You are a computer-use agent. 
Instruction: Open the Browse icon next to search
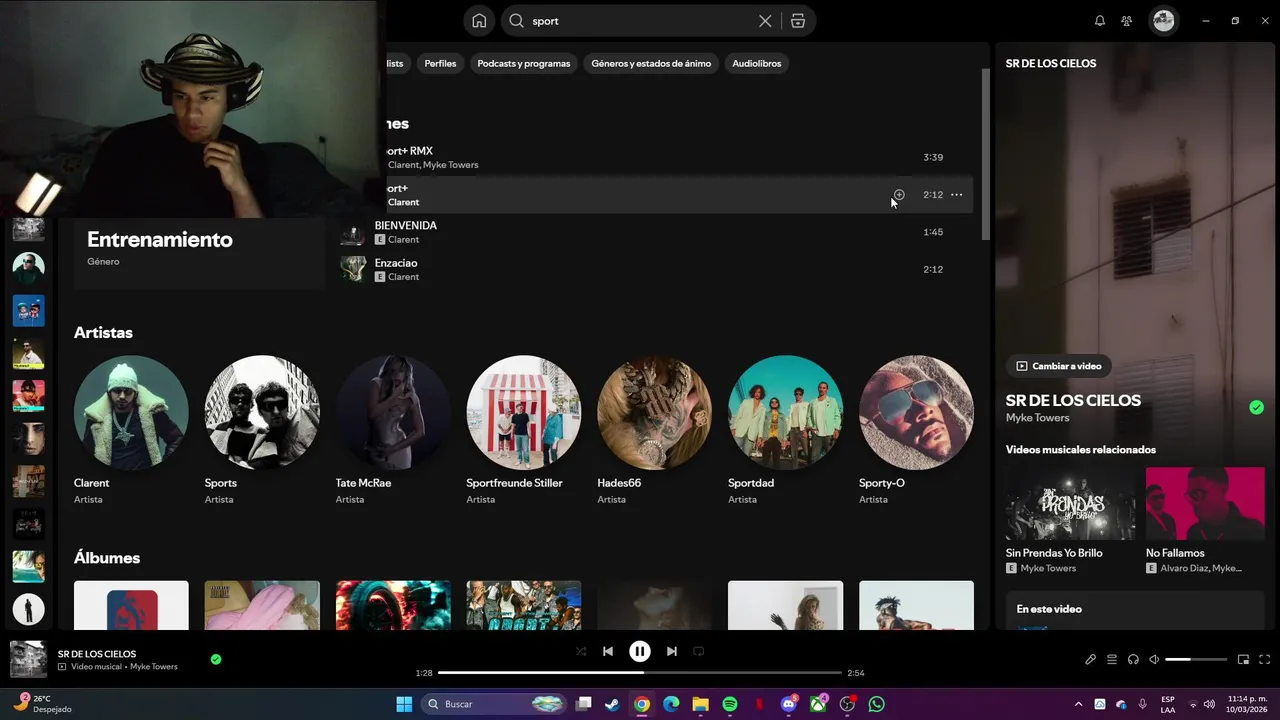point(797,21)
